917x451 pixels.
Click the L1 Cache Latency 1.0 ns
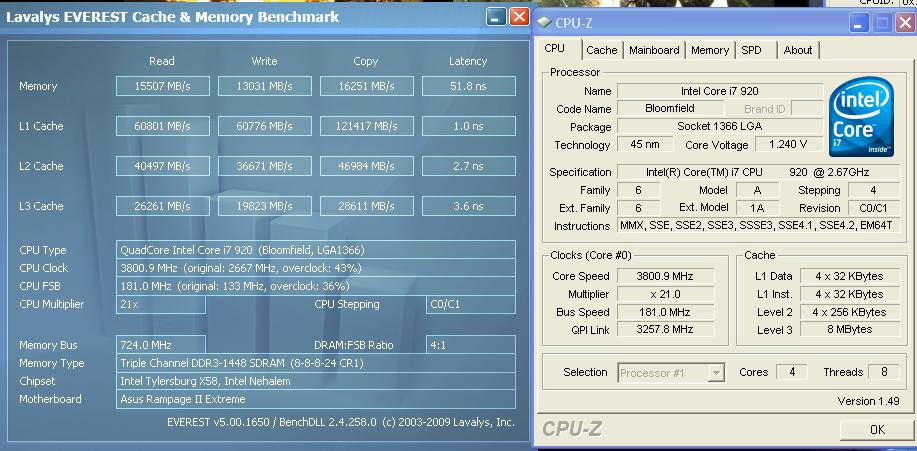tap(468, 126)
